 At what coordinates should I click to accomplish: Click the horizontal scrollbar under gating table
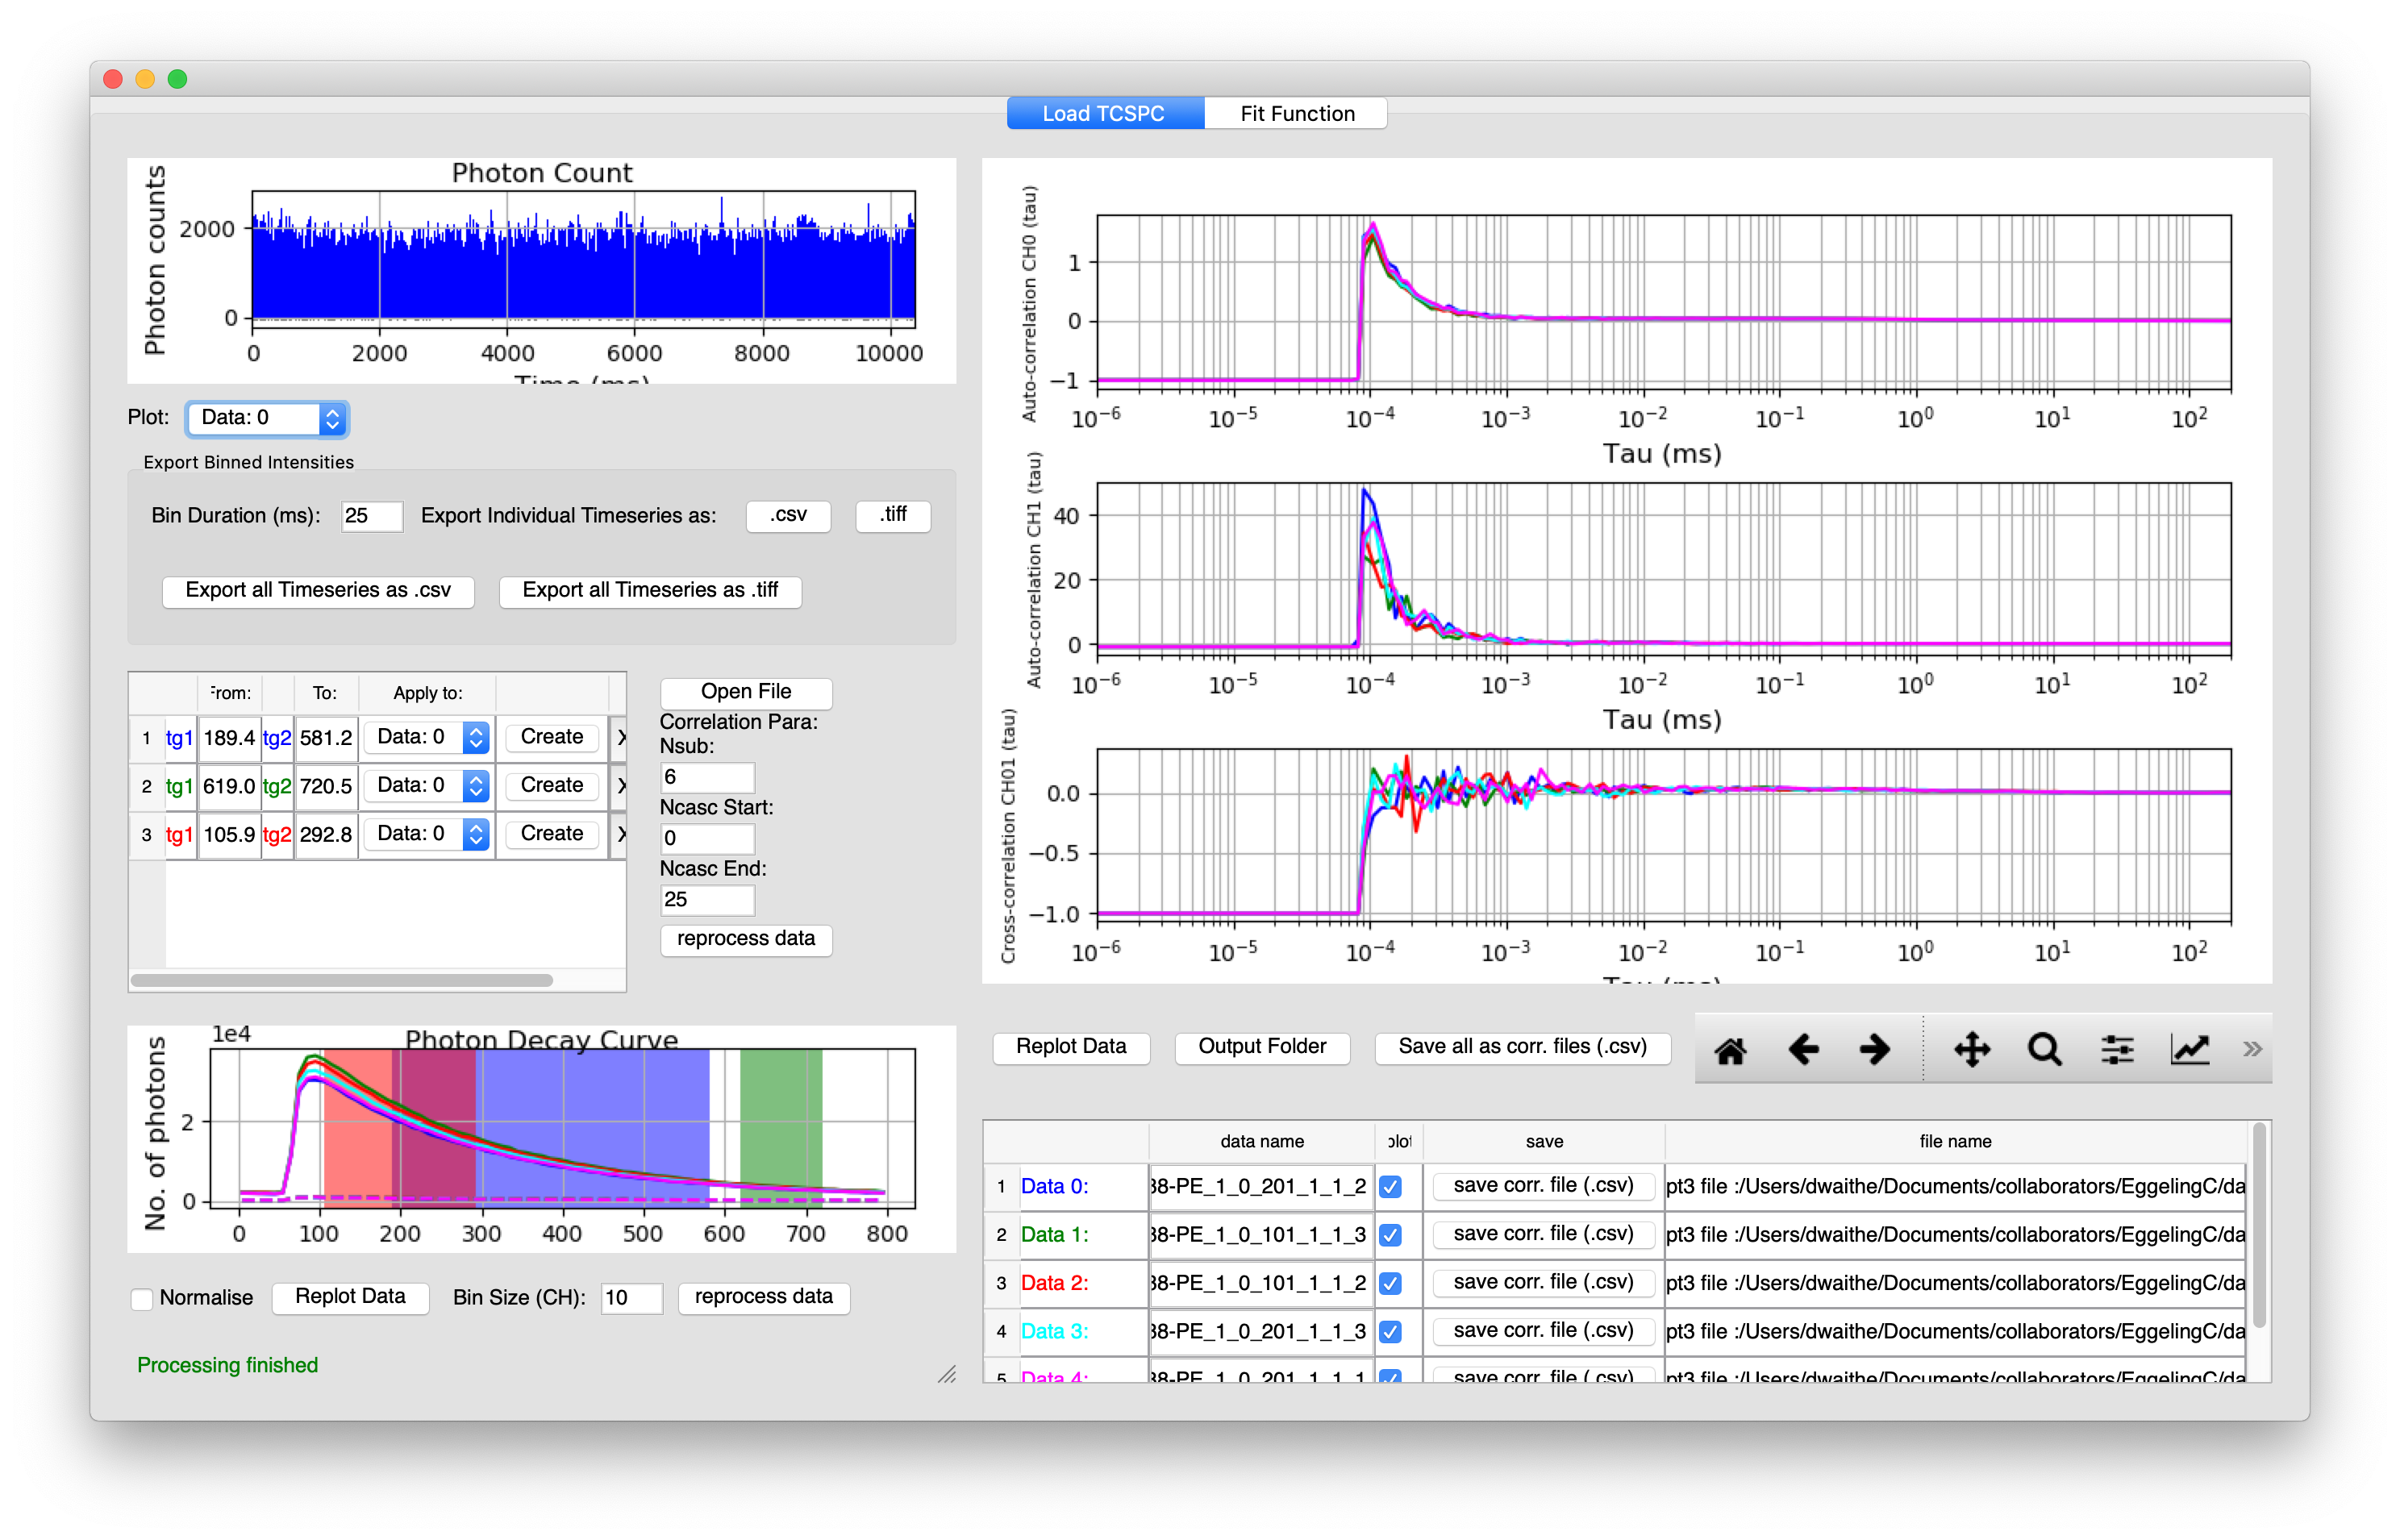(341, 981)
